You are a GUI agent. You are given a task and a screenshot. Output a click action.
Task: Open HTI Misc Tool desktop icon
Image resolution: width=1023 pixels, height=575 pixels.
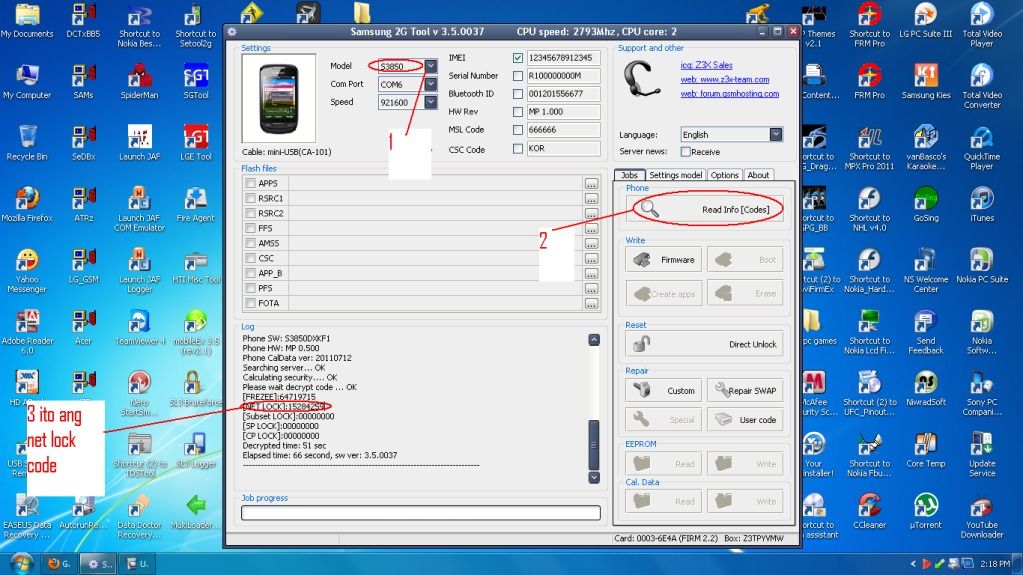[196, 266]
